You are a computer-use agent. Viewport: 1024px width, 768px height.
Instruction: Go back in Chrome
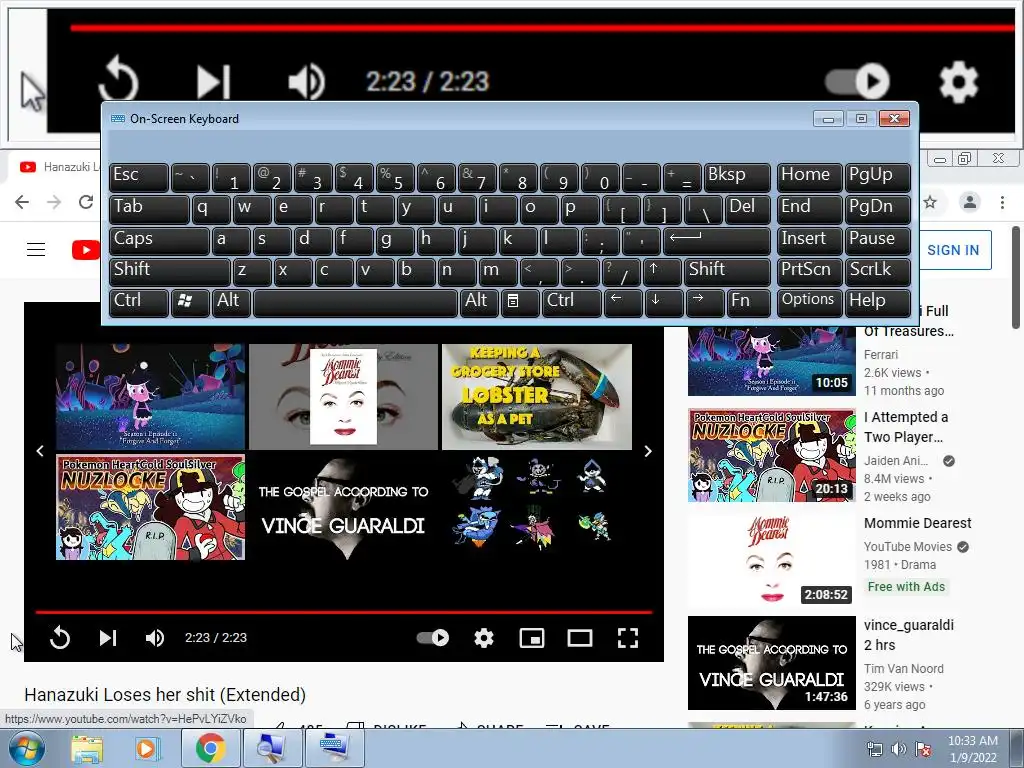[x=22, y=202]
